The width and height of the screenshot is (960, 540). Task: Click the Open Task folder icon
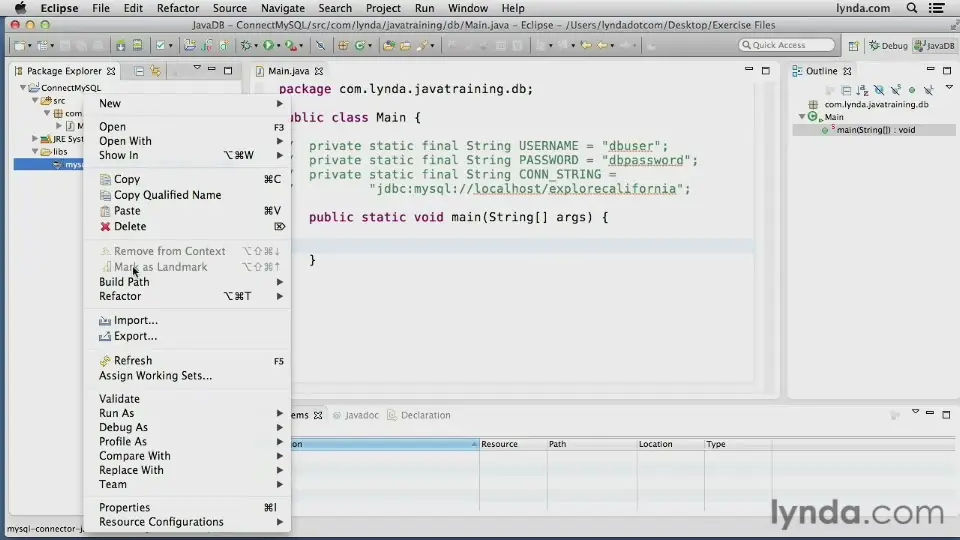[x=405, y=45]
